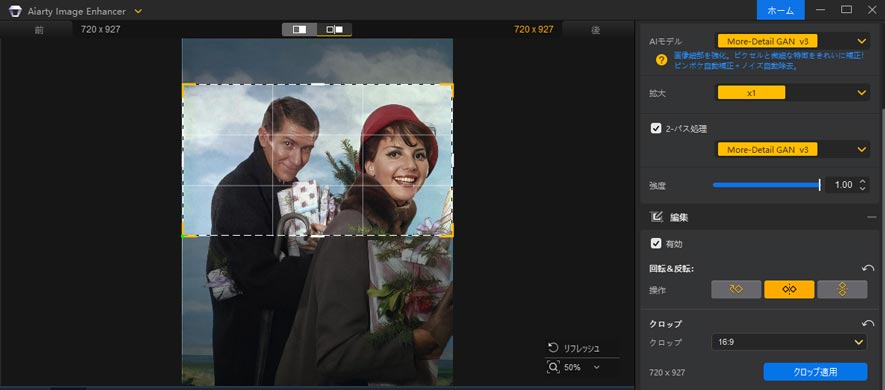Click the crop box bottom-right corner handle
The width and height of the screenshot is (885, 390).
tap(450, 233)
